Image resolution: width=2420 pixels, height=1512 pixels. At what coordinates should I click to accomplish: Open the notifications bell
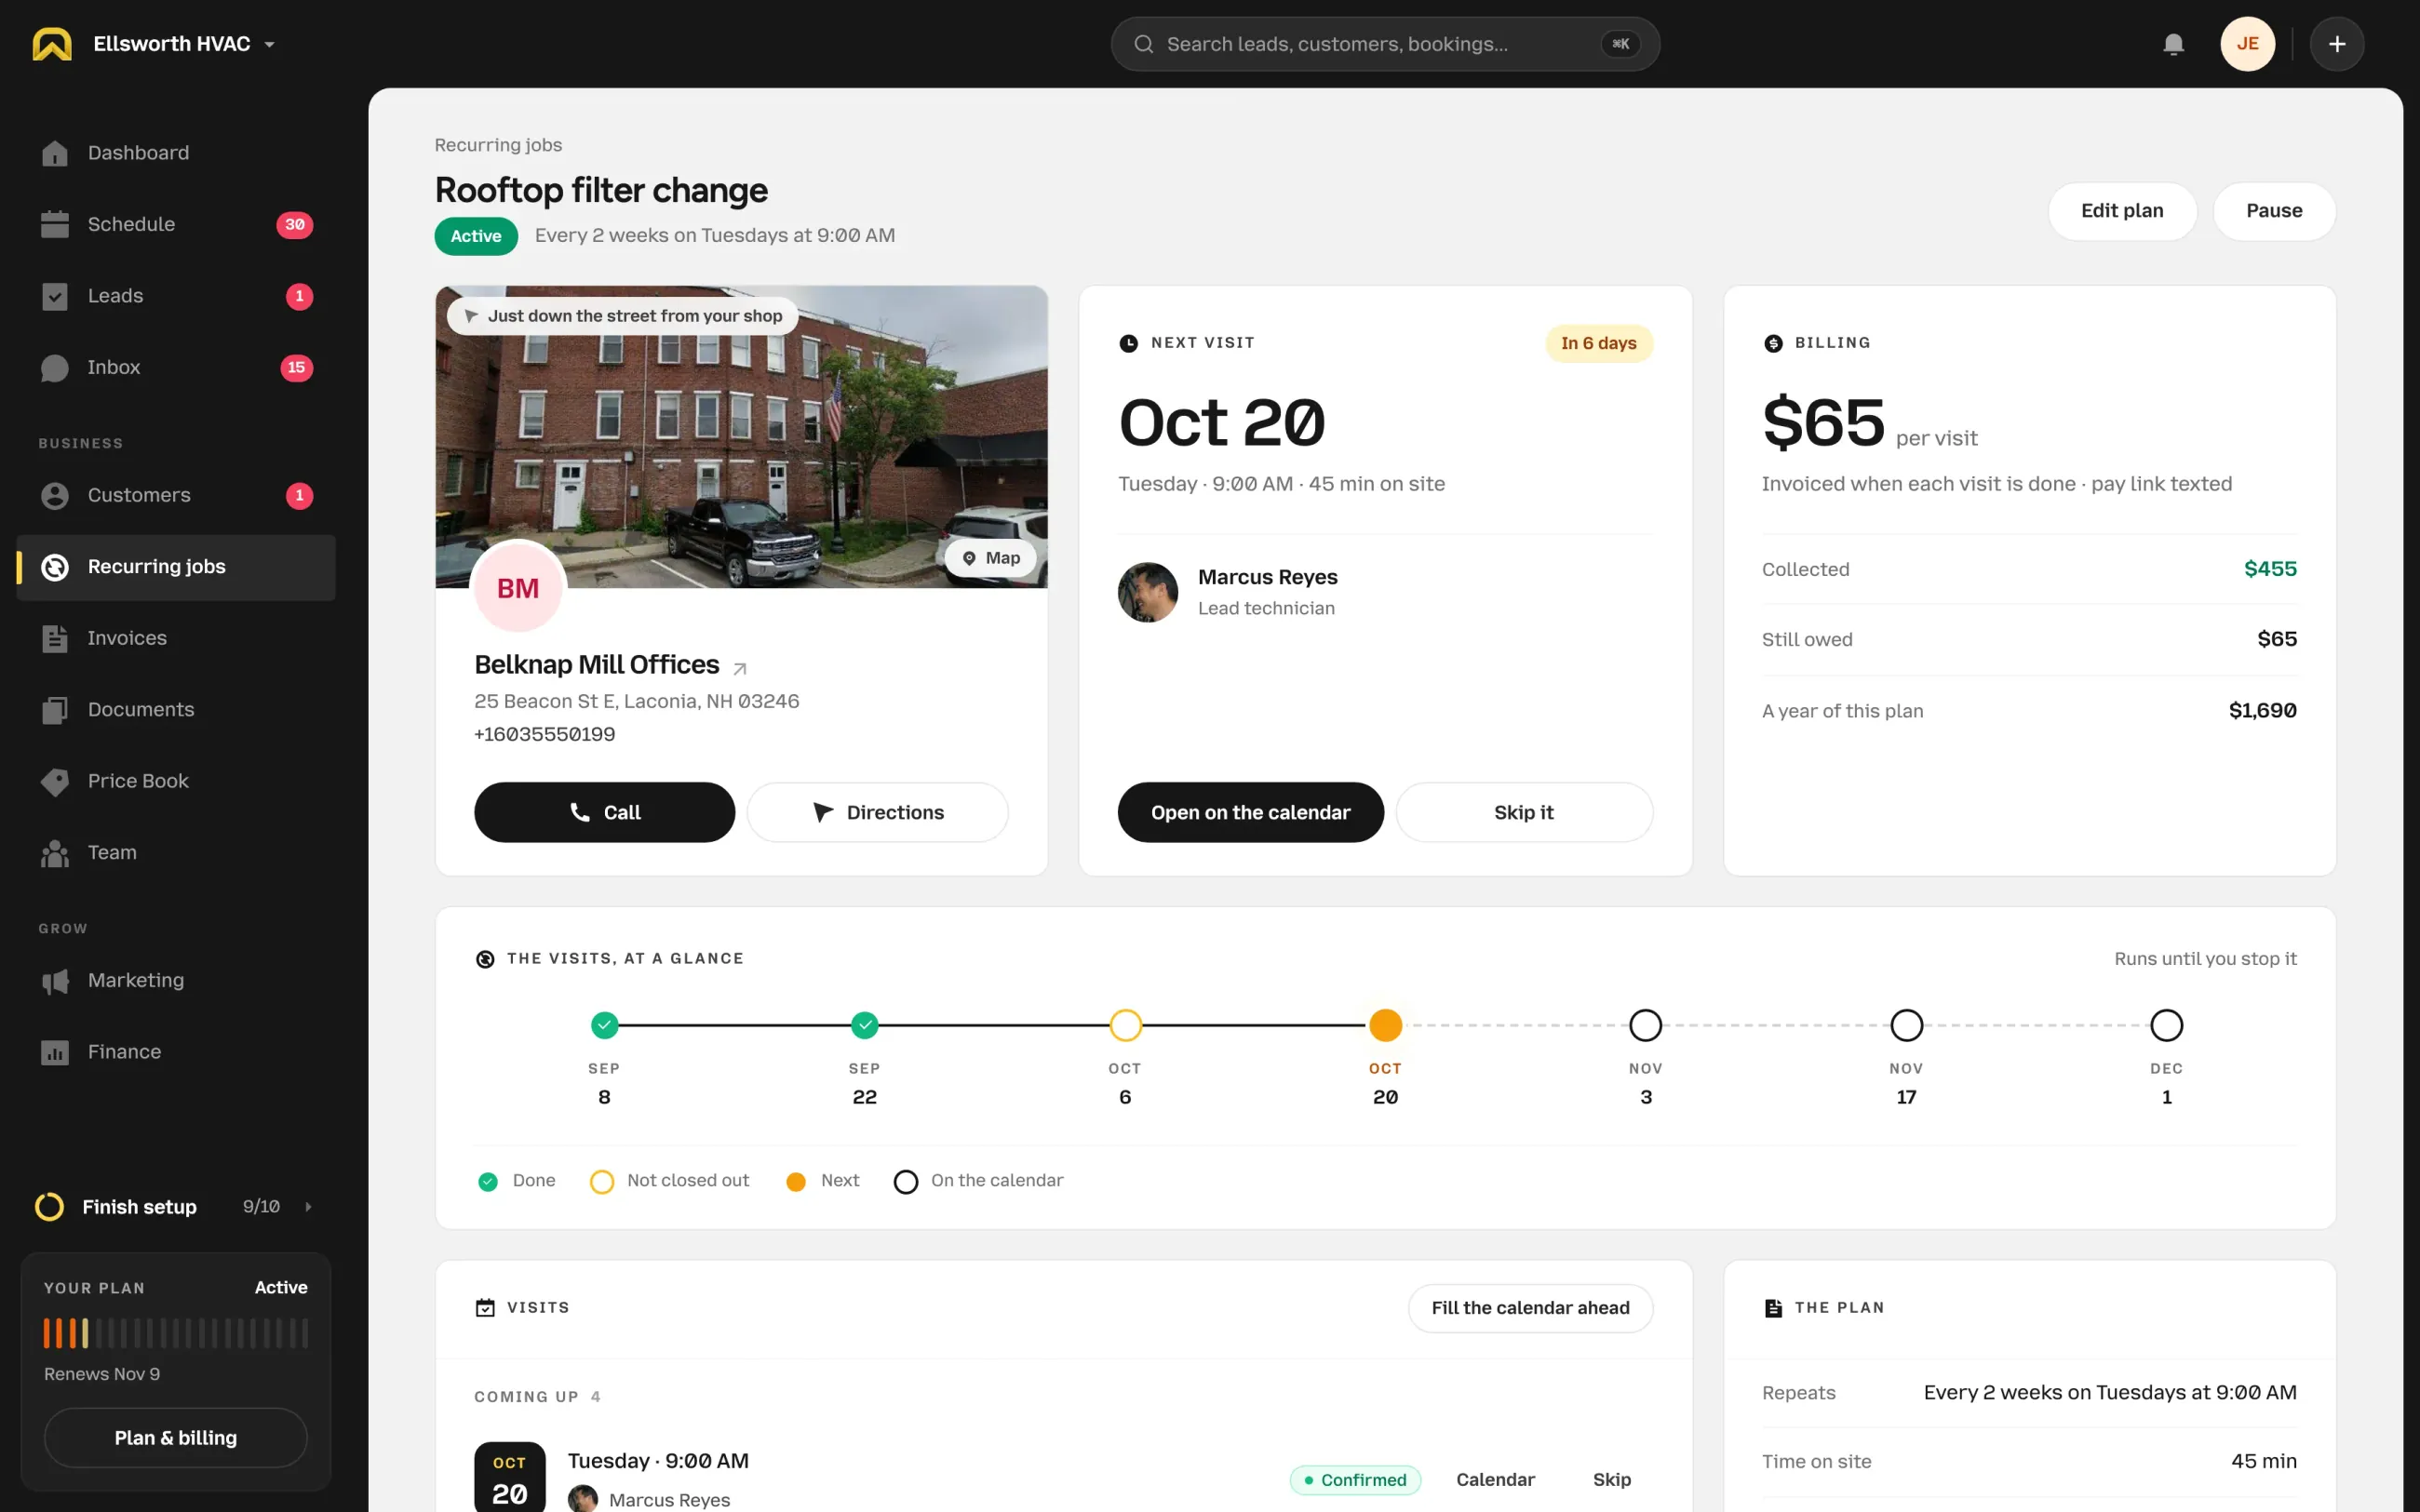[x=2173, y=44]
